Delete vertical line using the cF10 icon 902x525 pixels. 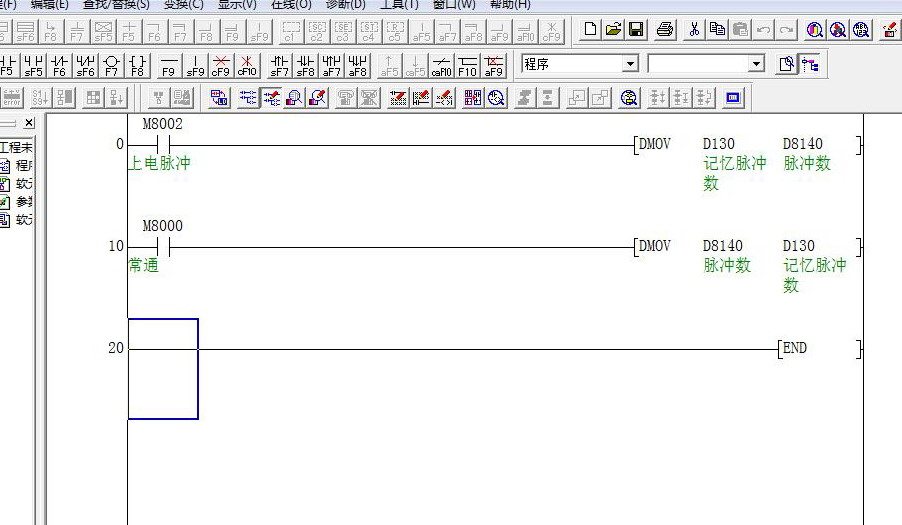point(247,66)
